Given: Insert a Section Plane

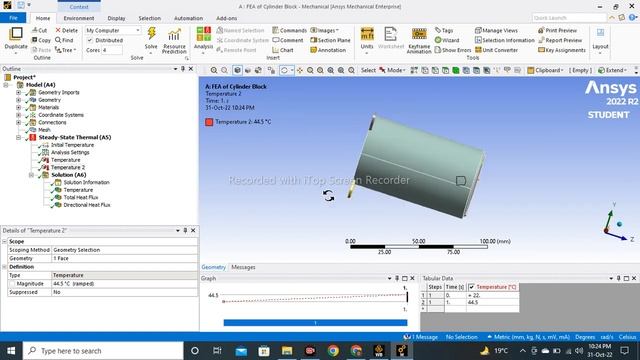Looking at the screenshot, I should (x=330, y=40).
